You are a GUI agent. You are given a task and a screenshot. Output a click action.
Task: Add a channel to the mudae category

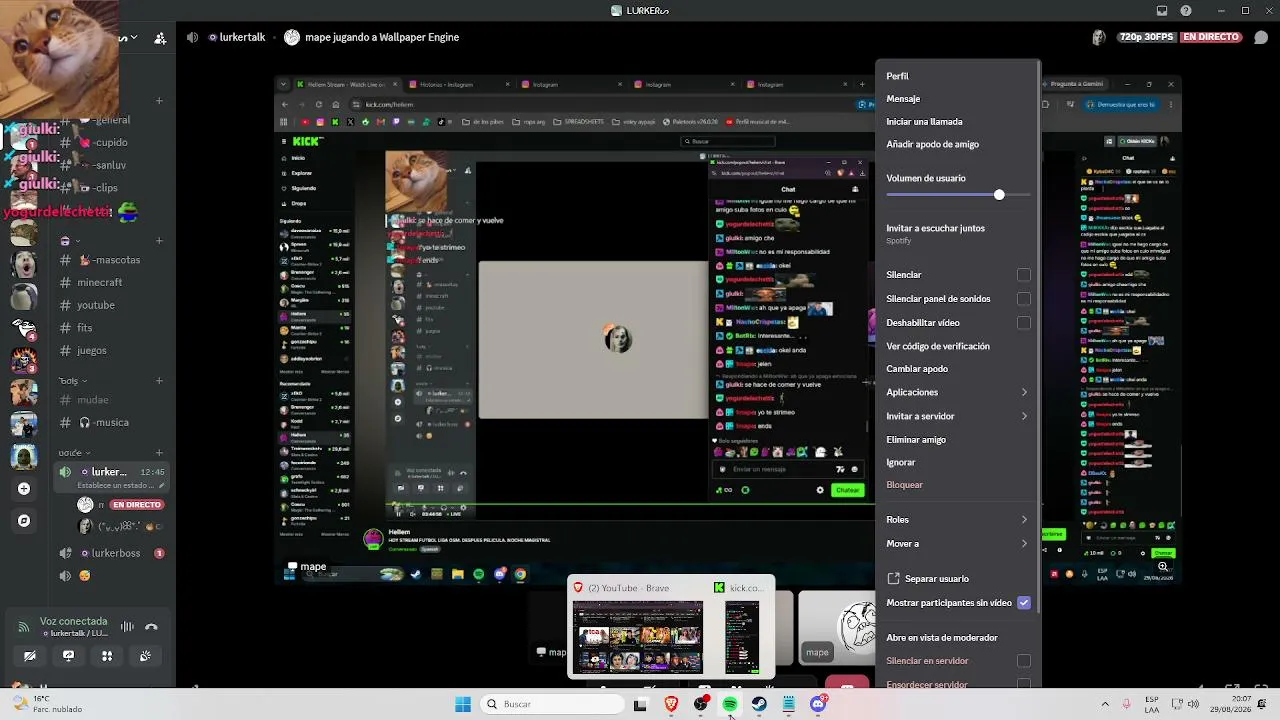pyautogui.click(x=159, y=381)
